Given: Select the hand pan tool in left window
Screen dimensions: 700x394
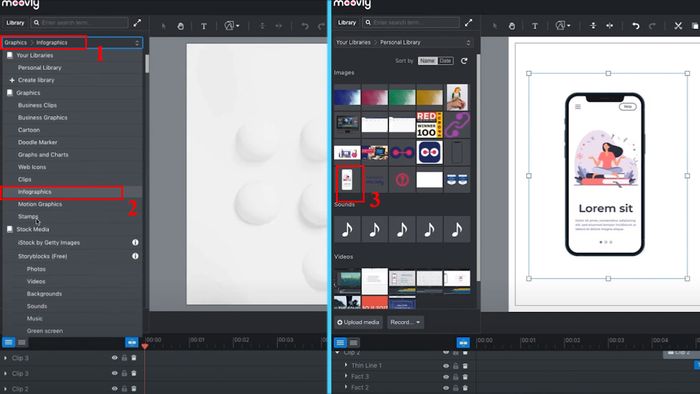Looking at the screenshot, I should 180,26.
